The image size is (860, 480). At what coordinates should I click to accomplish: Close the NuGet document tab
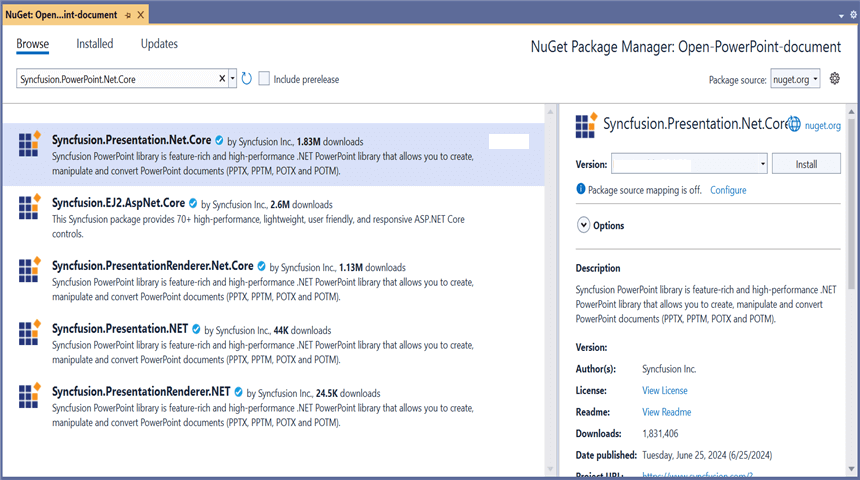pyautogui.click(x=140, y=15)
